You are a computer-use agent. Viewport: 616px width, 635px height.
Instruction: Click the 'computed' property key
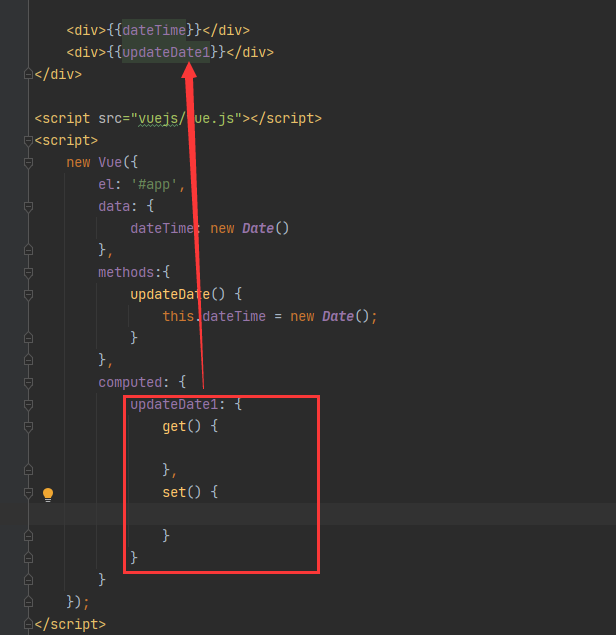click(x=130, y=382)
